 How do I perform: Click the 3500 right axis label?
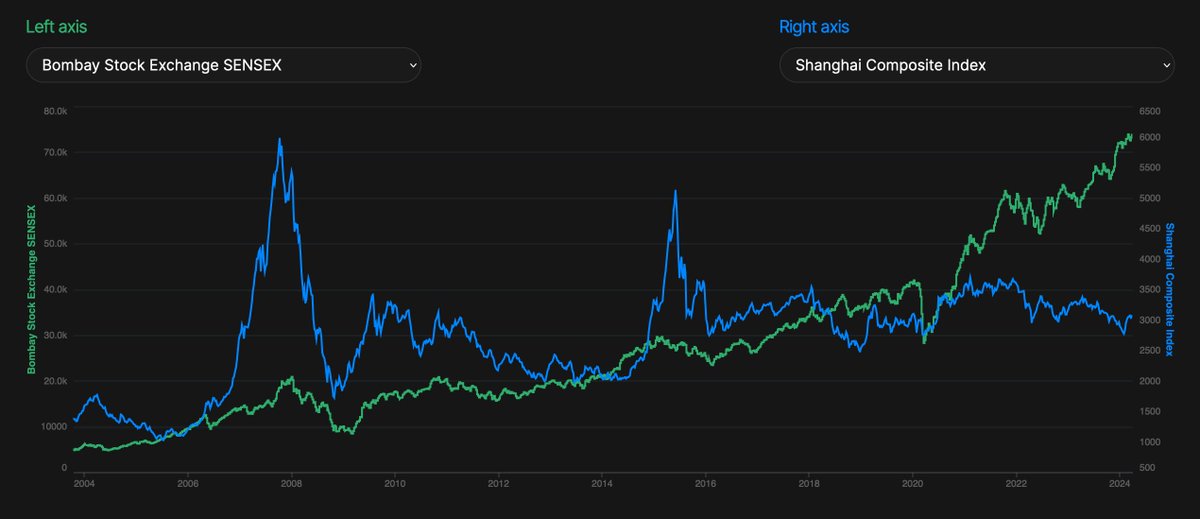pos(1149,290)
